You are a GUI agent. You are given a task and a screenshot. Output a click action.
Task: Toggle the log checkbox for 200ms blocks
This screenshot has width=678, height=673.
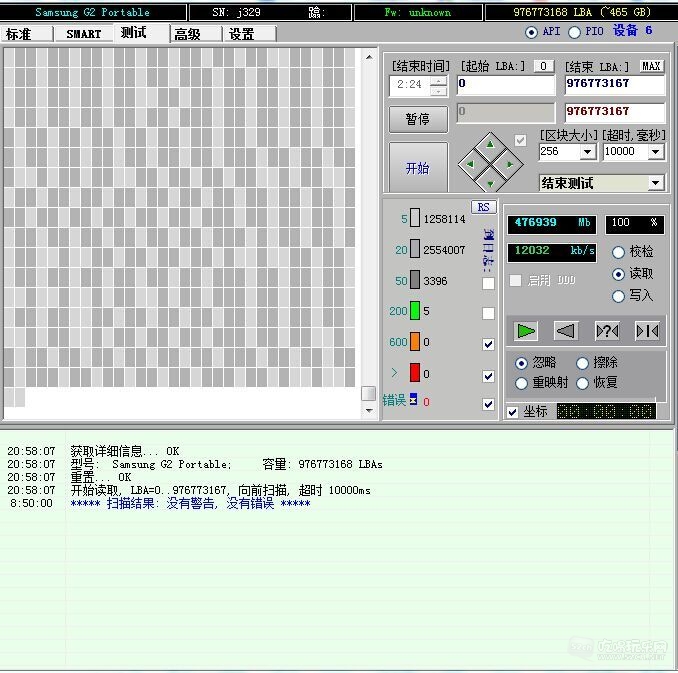(488, 313)
